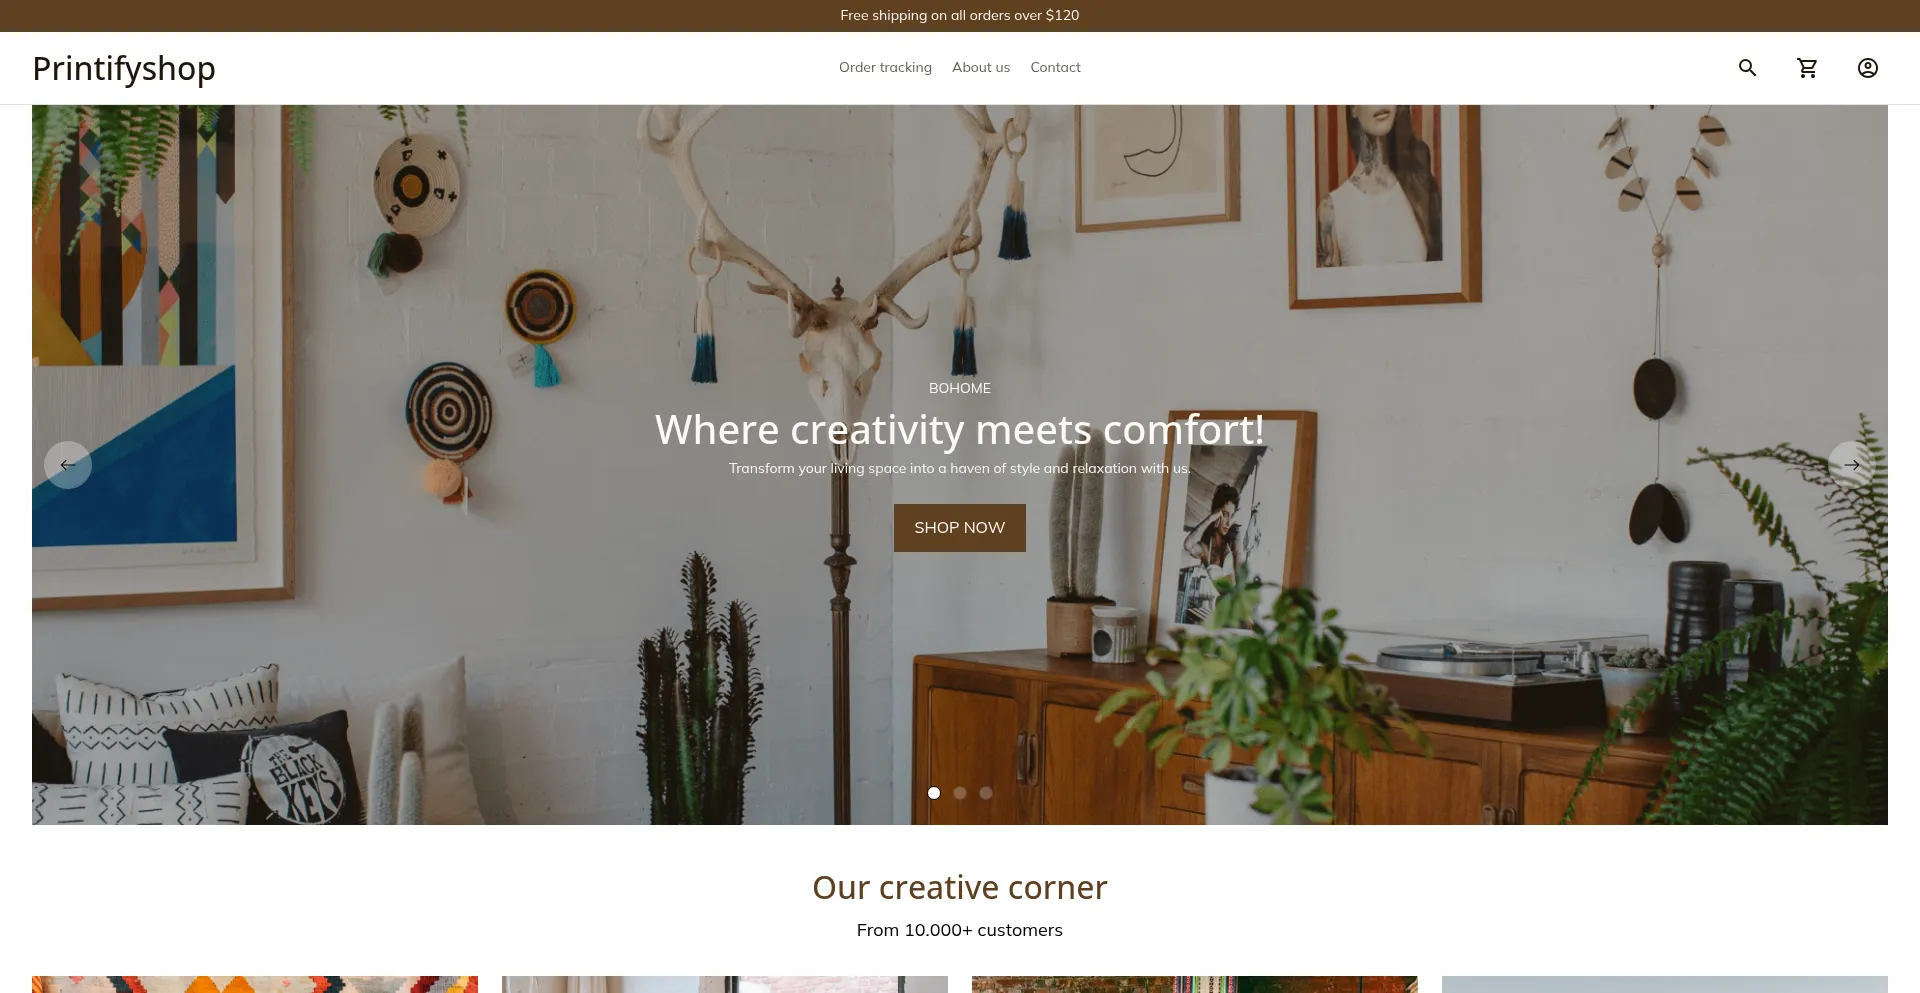Click the free shipping announcement bar
Viewport: 1920px width, 993px height.
pos(960,16)
